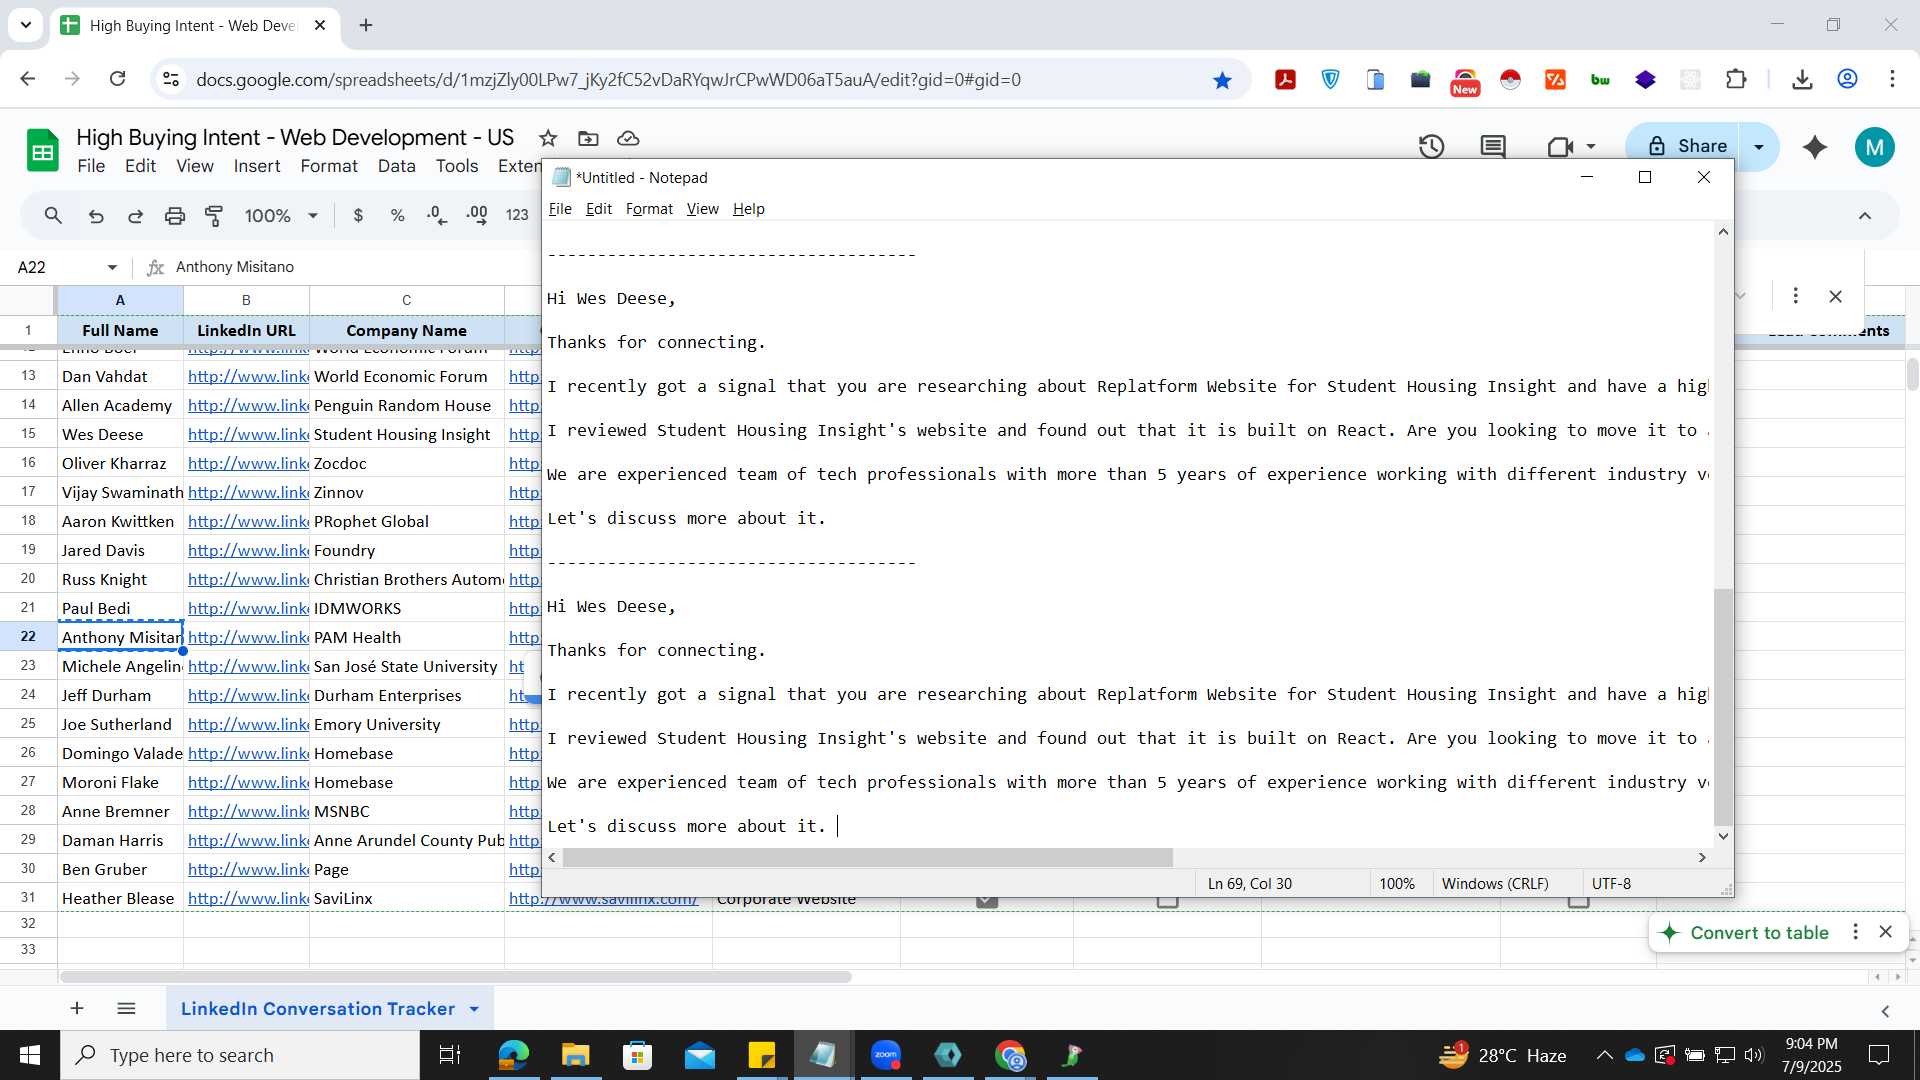
Task: Format as percent icon
Action: click(397, 215)
